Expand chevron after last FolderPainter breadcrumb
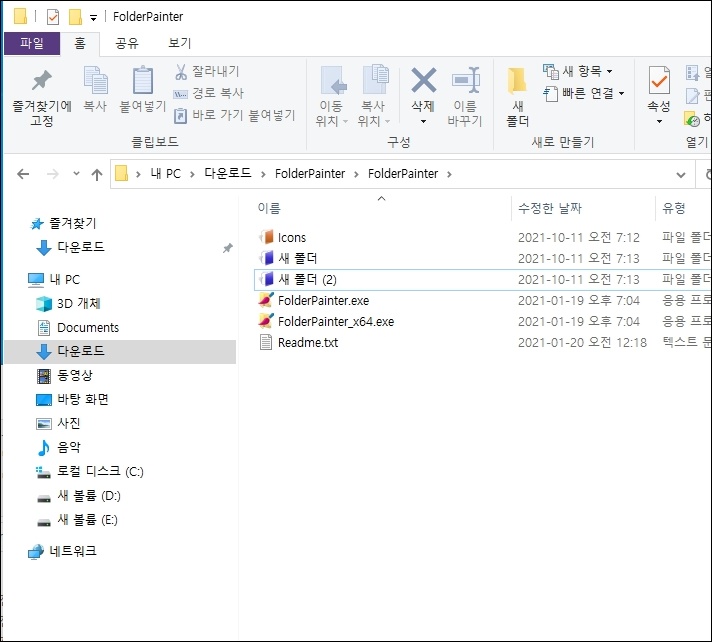The width and height of the screenshot is (712, 642). [x=449, y=174]
